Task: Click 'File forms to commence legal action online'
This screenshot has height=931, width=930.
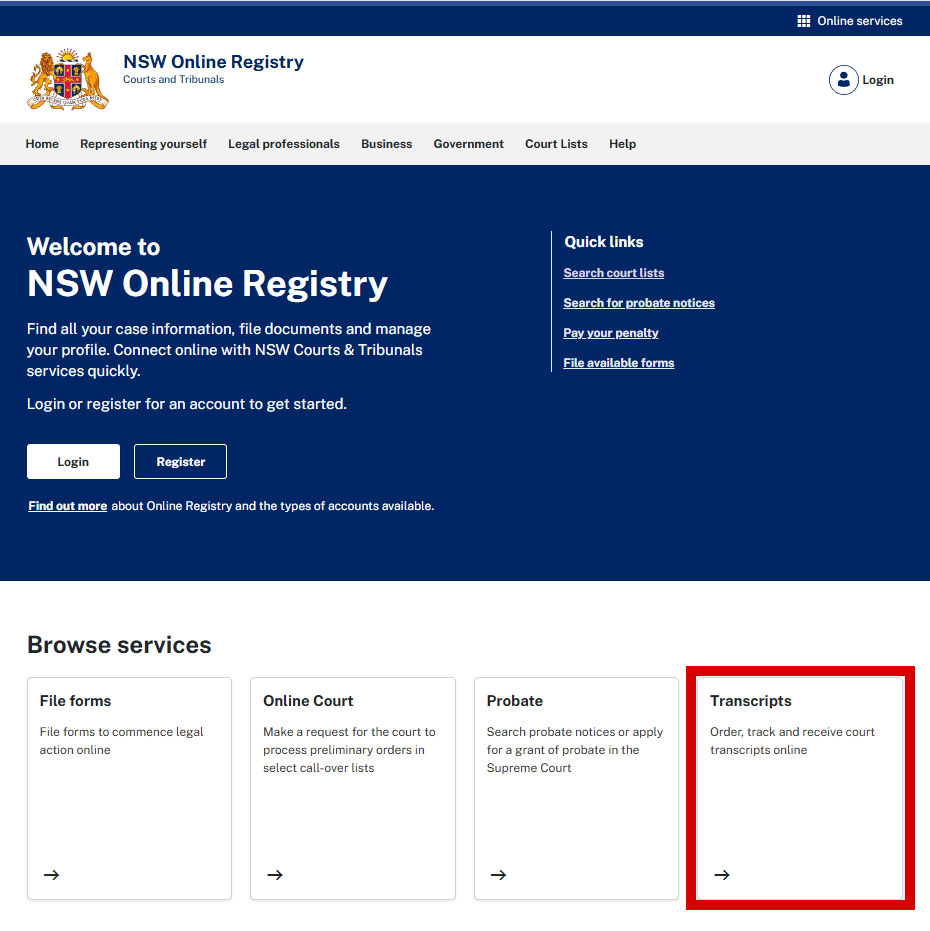Action: coord(121,740)
